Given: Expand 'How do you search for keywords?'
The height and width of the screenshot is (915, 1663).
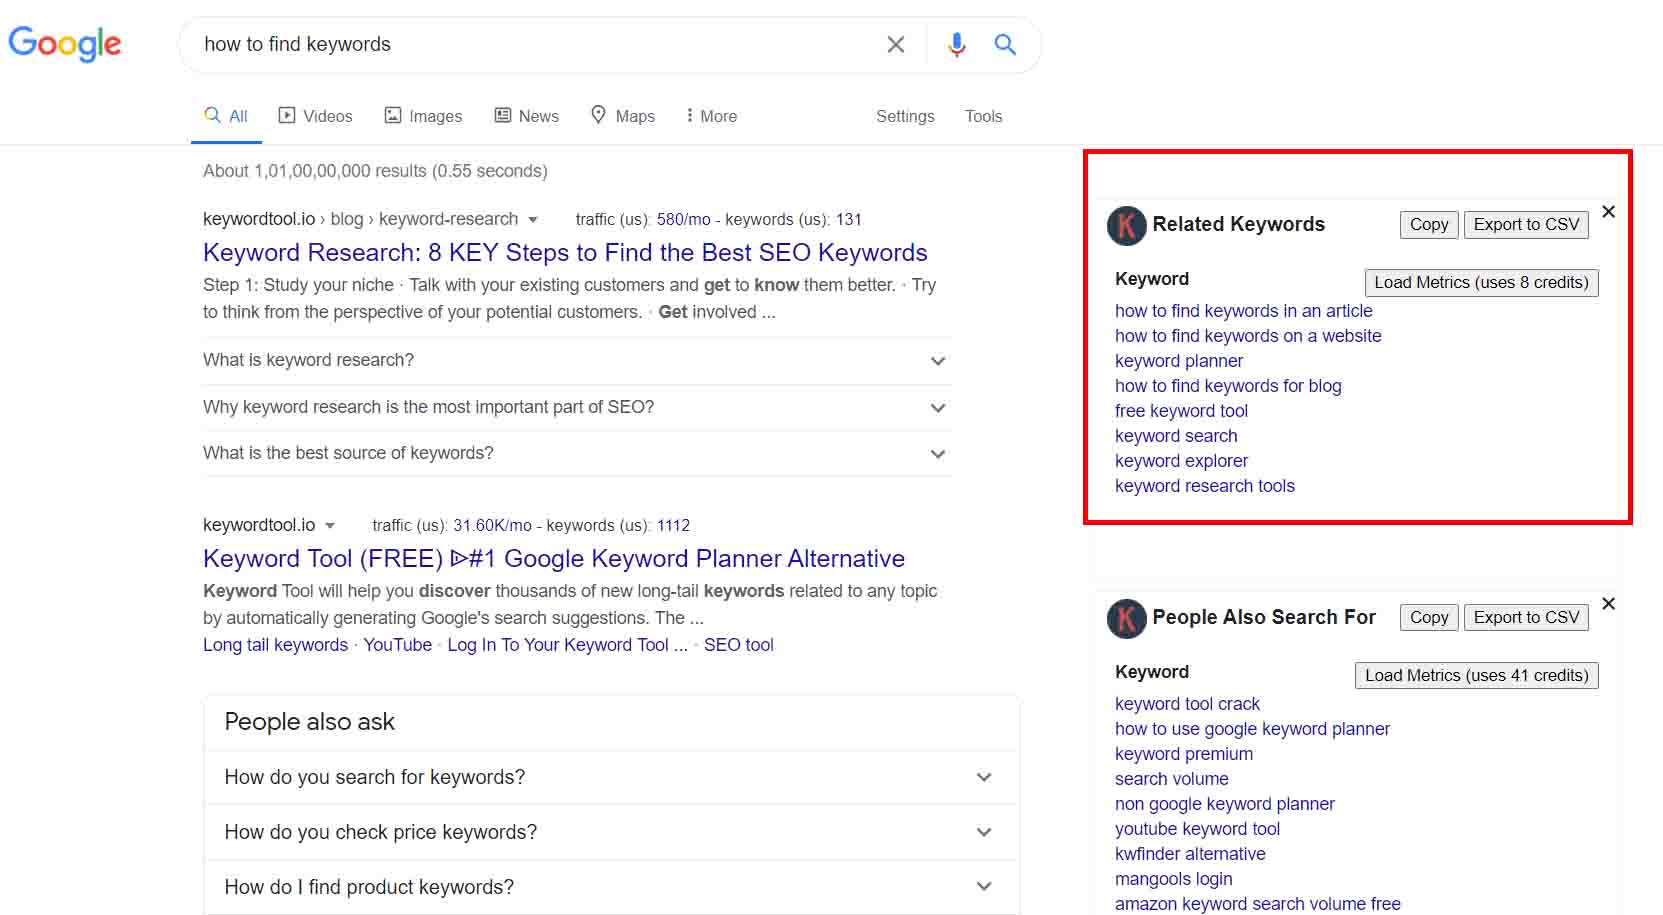Looking at the screenshot, I should coord(611,777).
